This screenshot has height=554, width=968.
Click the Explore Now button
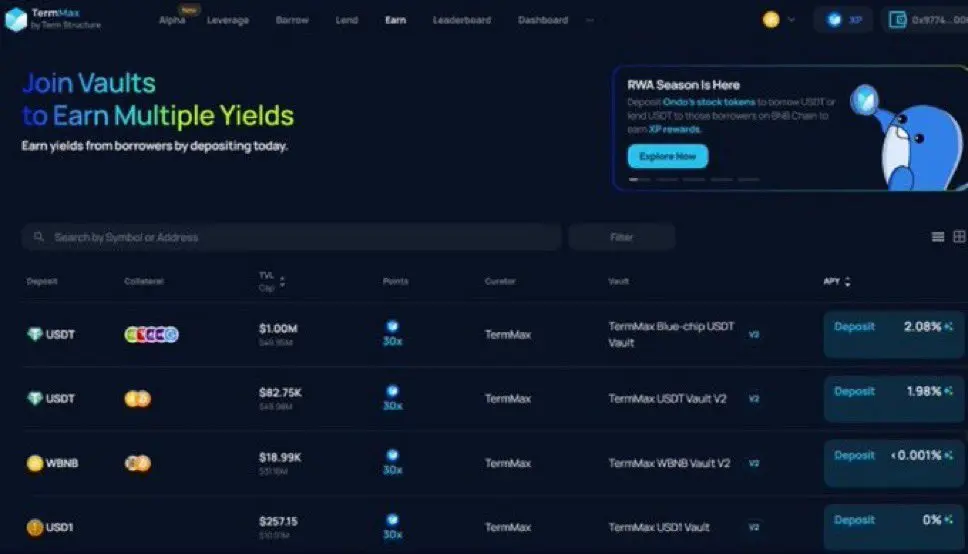point(668,156)
